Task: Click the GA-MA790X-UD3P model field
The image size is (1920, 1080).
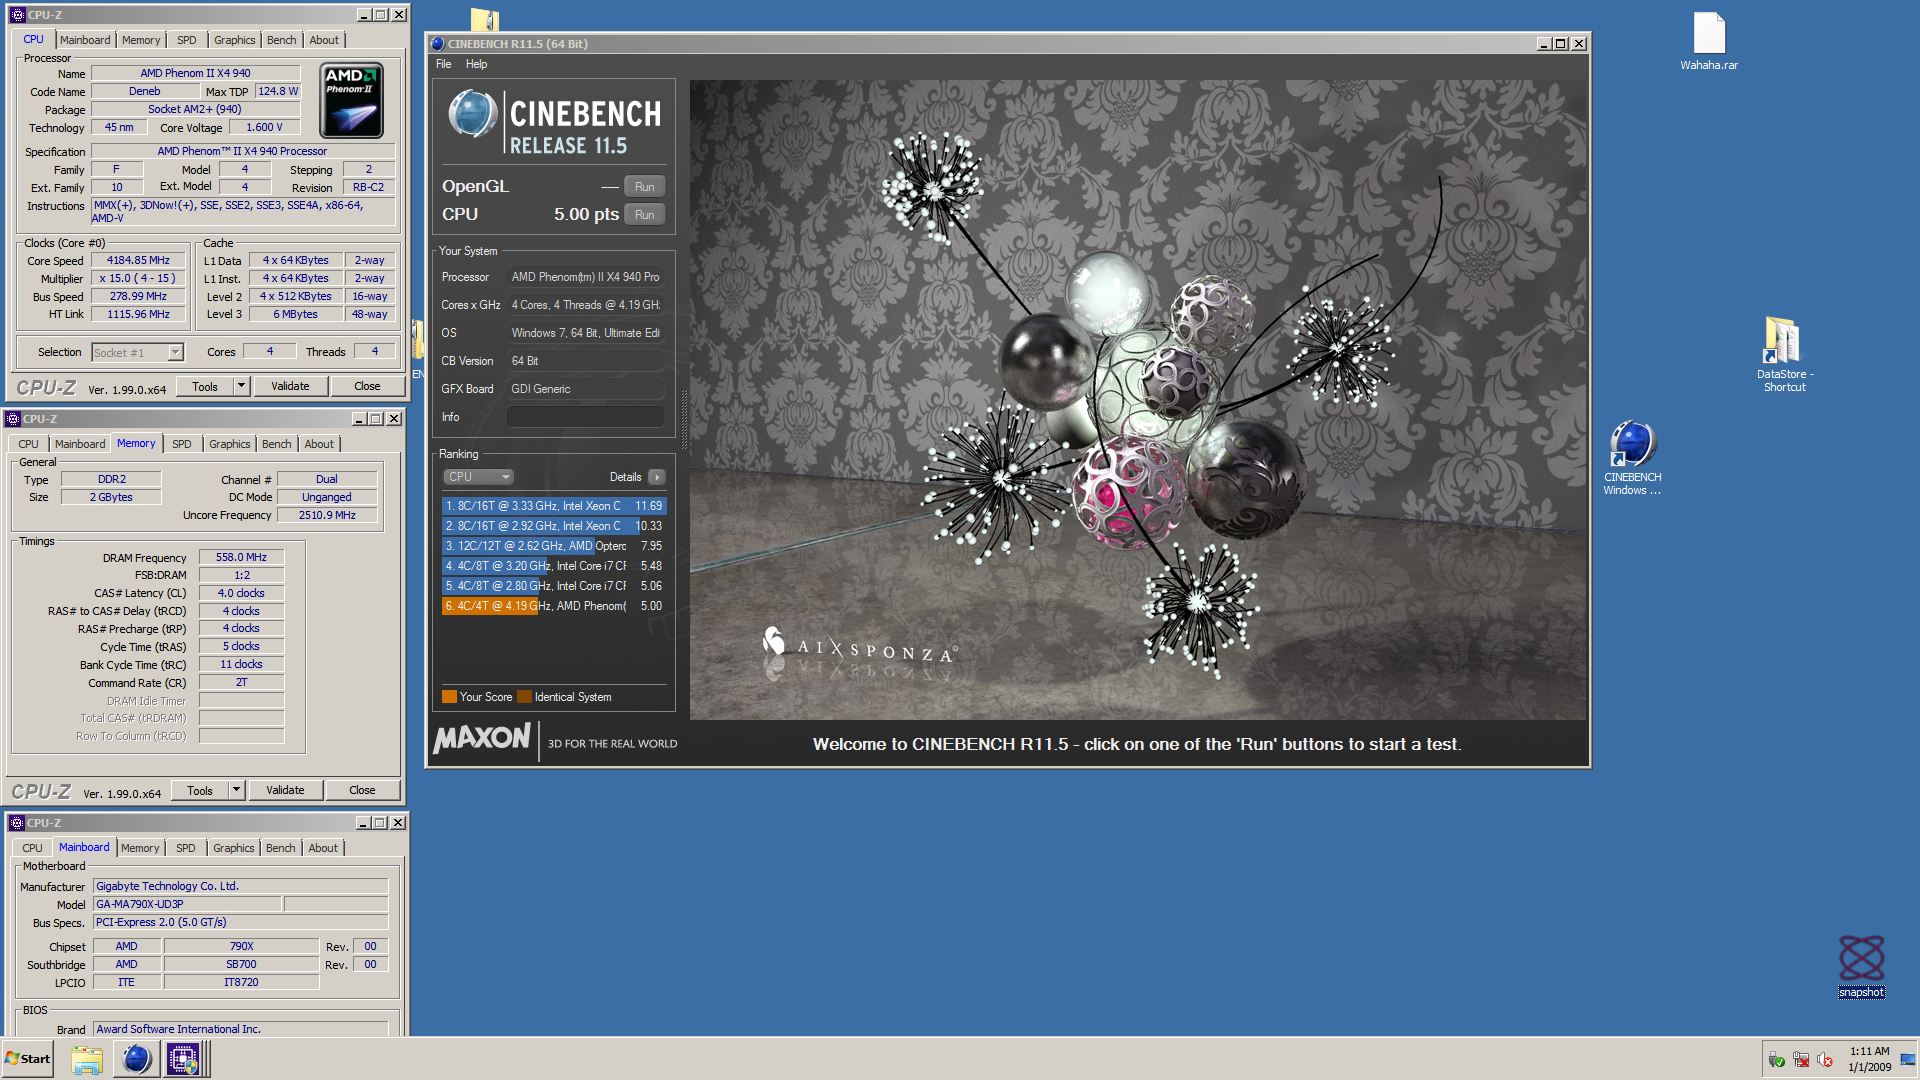Action: click(187, 904)
